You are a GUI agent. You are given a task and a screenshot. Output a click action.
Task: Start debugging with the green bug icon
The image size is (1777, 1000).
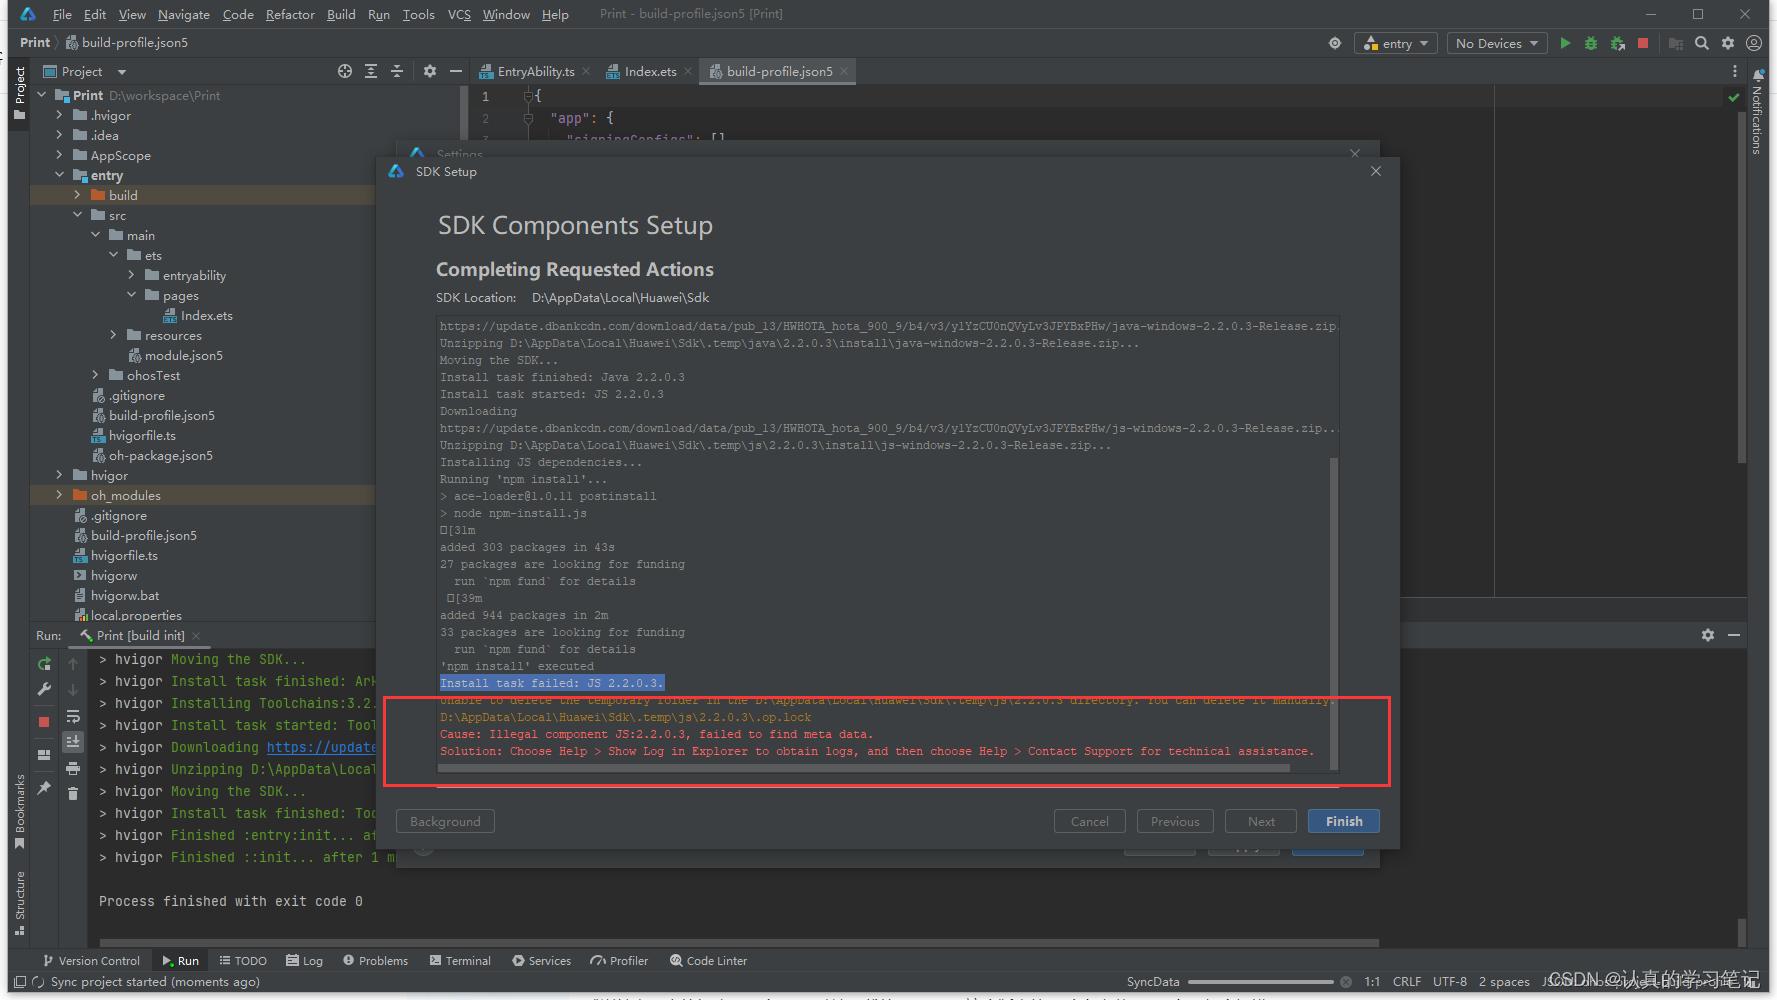(x=1591, y=43)
